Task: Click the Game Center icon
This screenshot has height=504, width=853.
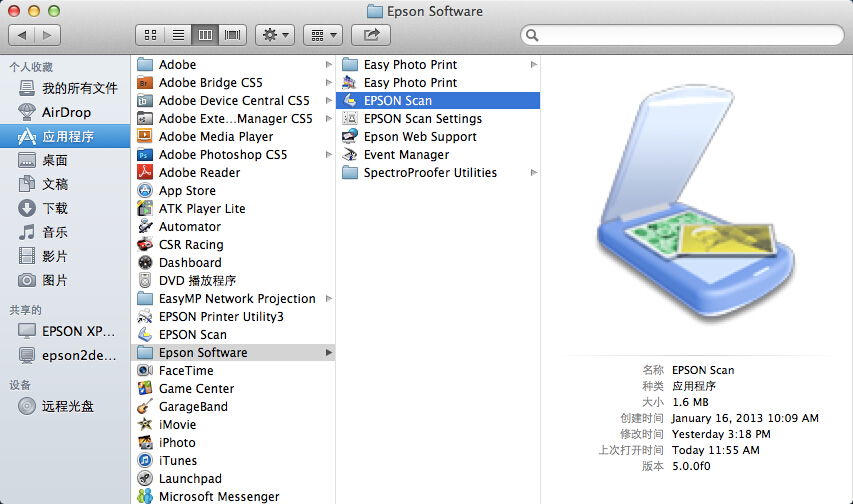Action: tap(145, 388)
